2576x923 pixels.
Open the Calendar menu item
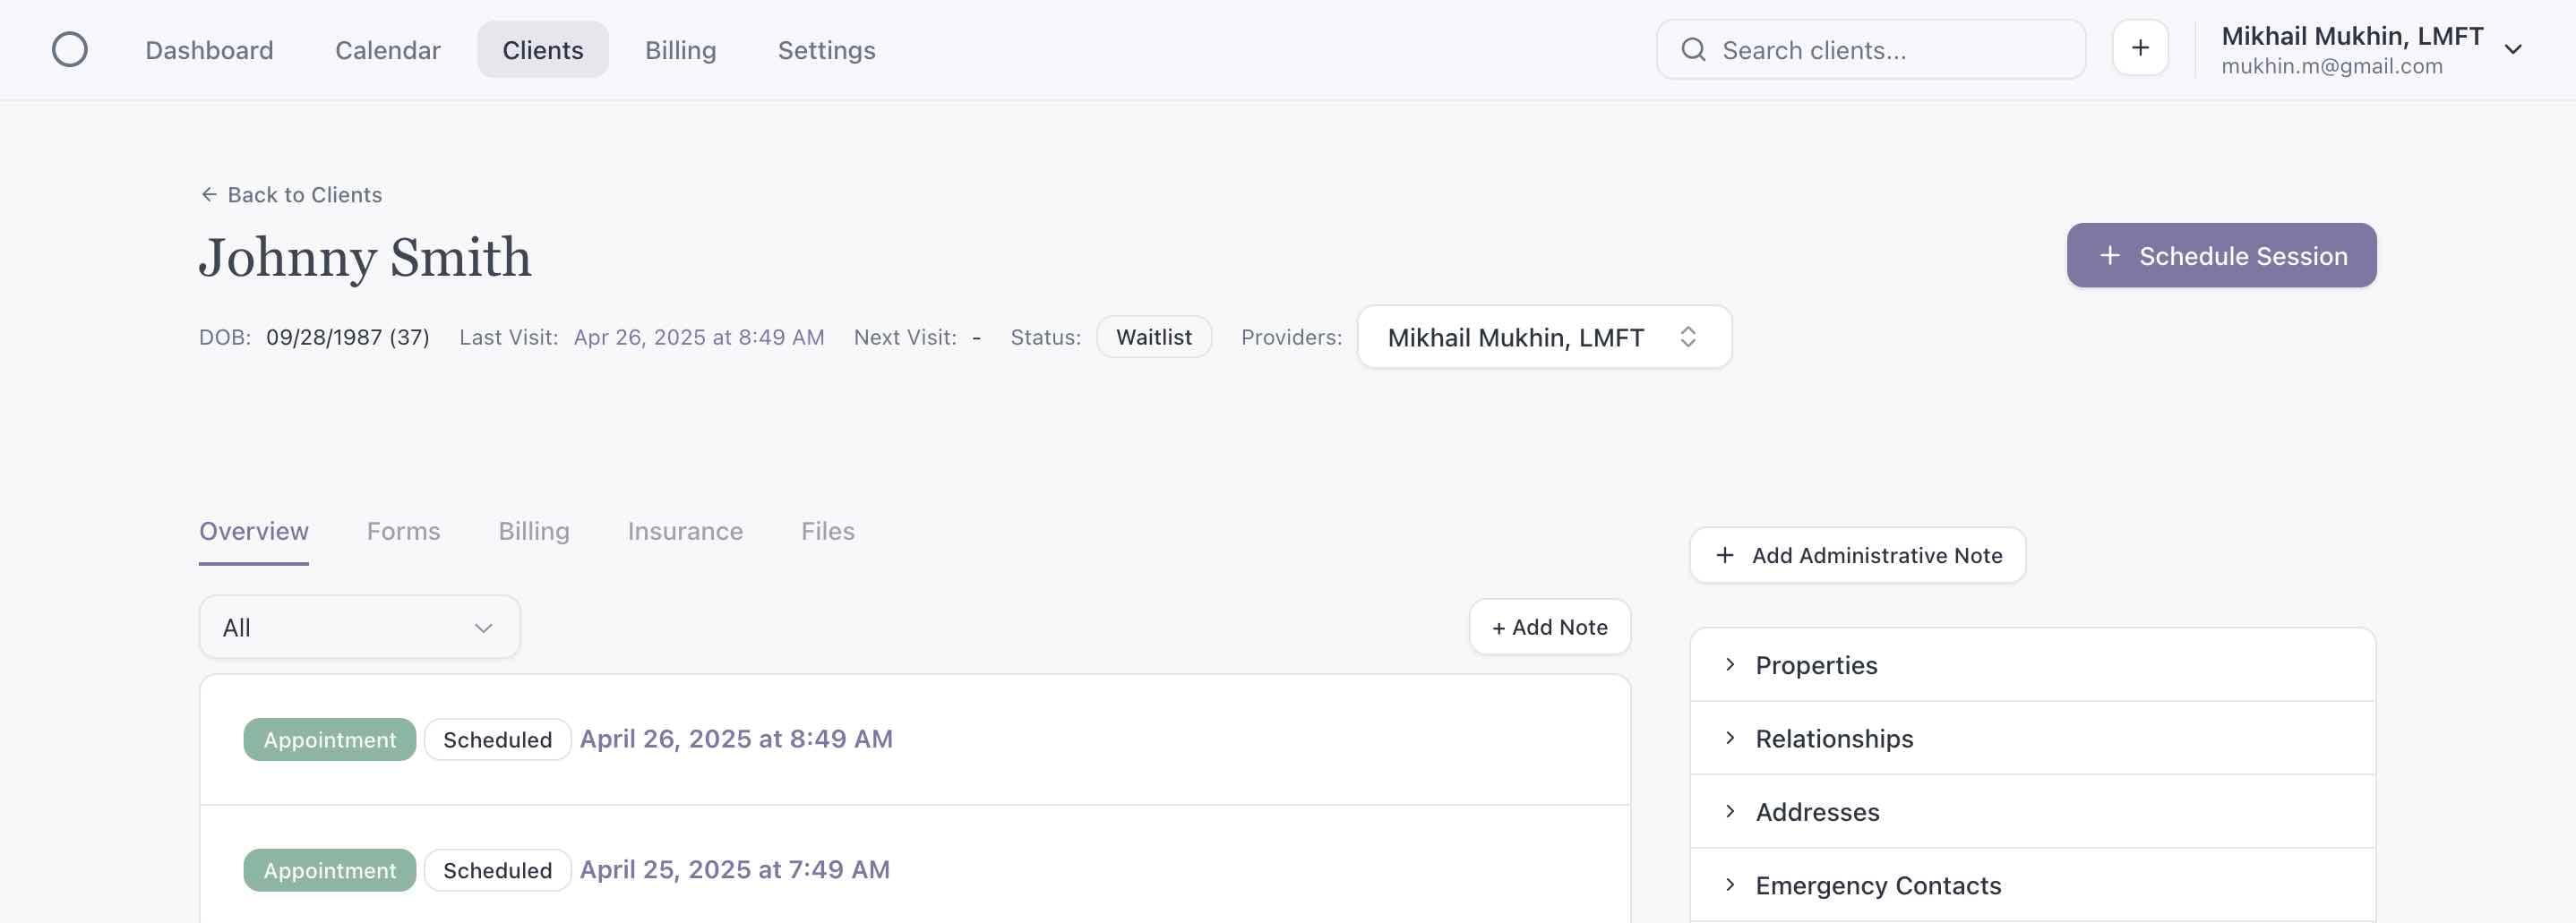coord(388,50)
